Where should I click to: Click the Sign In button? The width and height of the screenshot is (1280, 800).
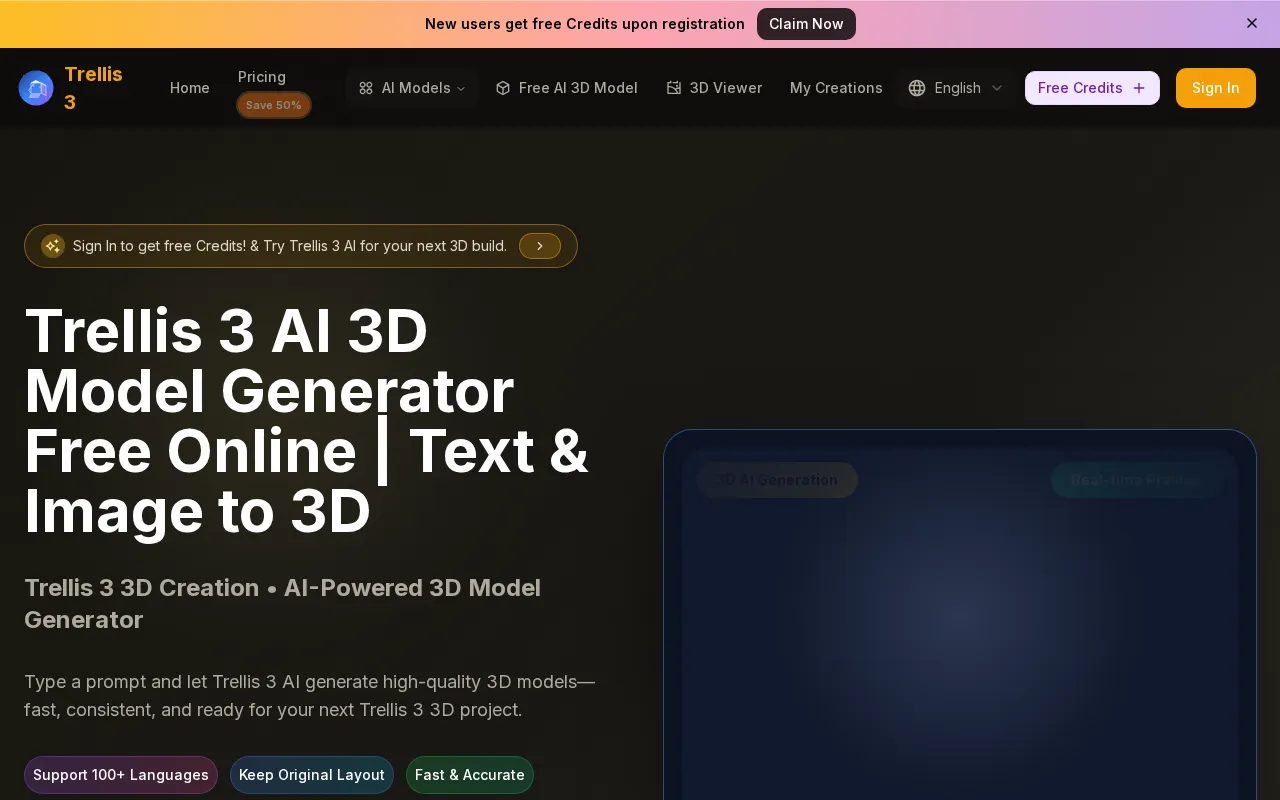1216,88
